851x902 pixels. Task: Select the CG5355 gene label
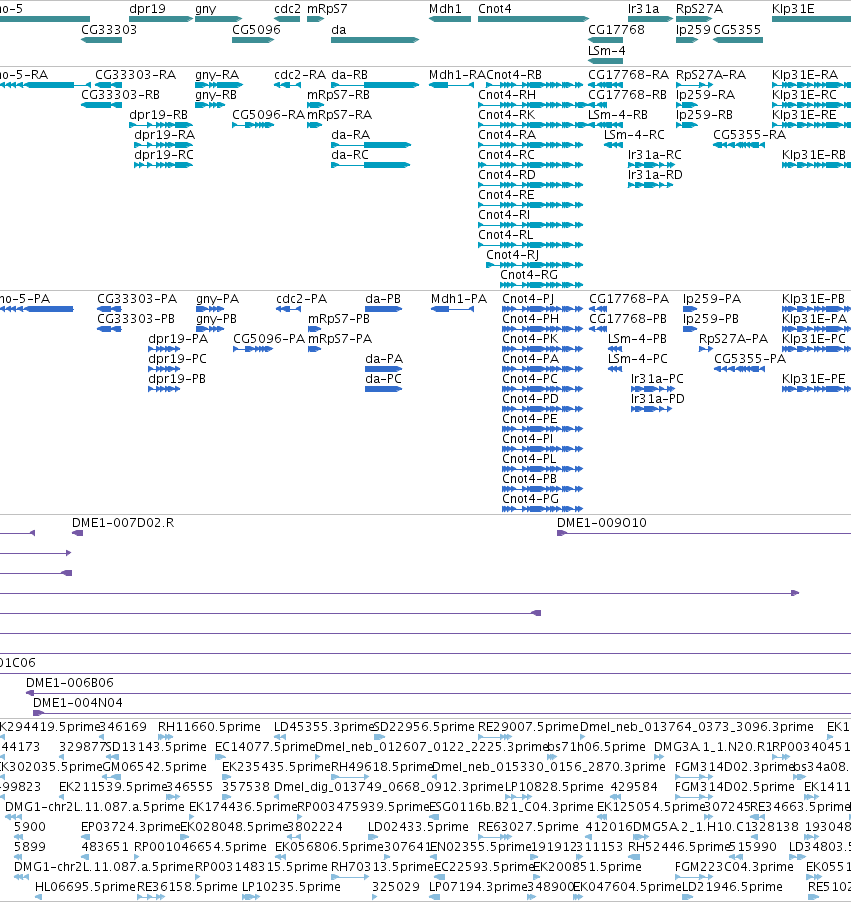click(736, 29)
